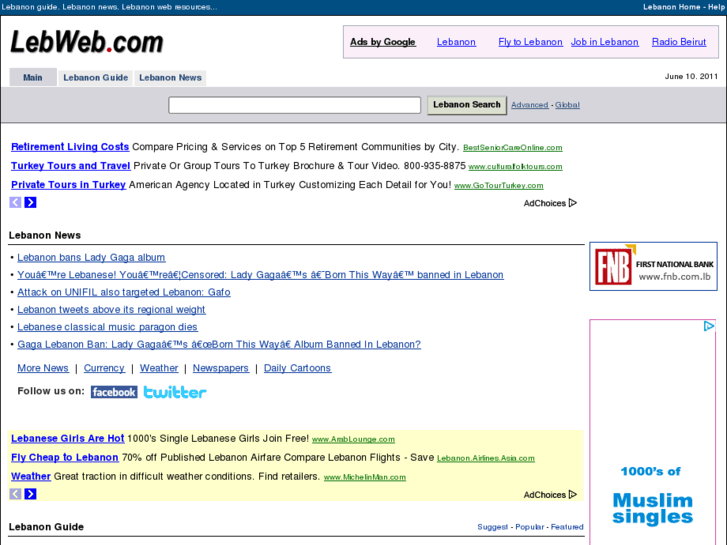
Task: Click the 'June 10, 2011' date text
Action: [691, 77]
